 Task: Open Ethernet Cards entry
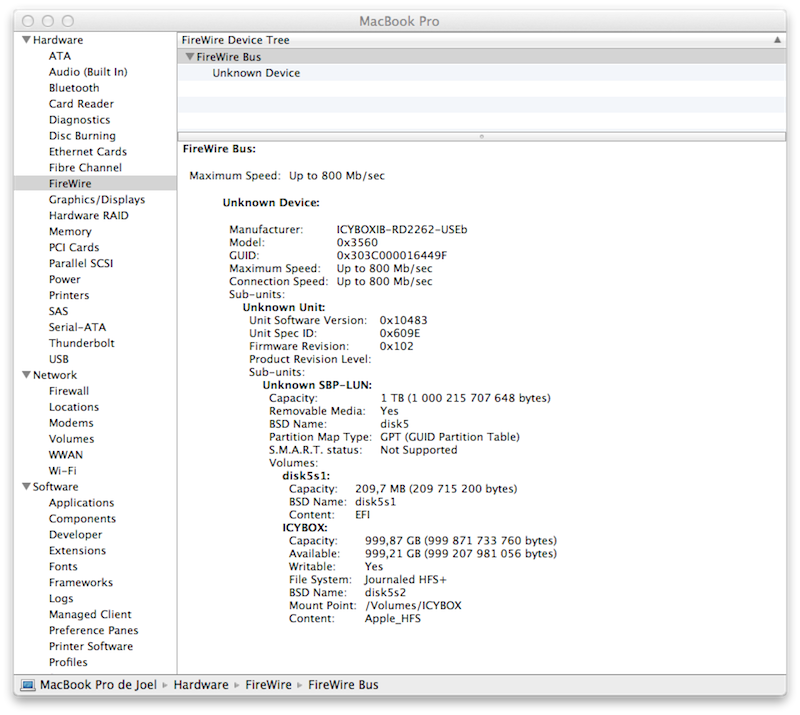(88, 152)
